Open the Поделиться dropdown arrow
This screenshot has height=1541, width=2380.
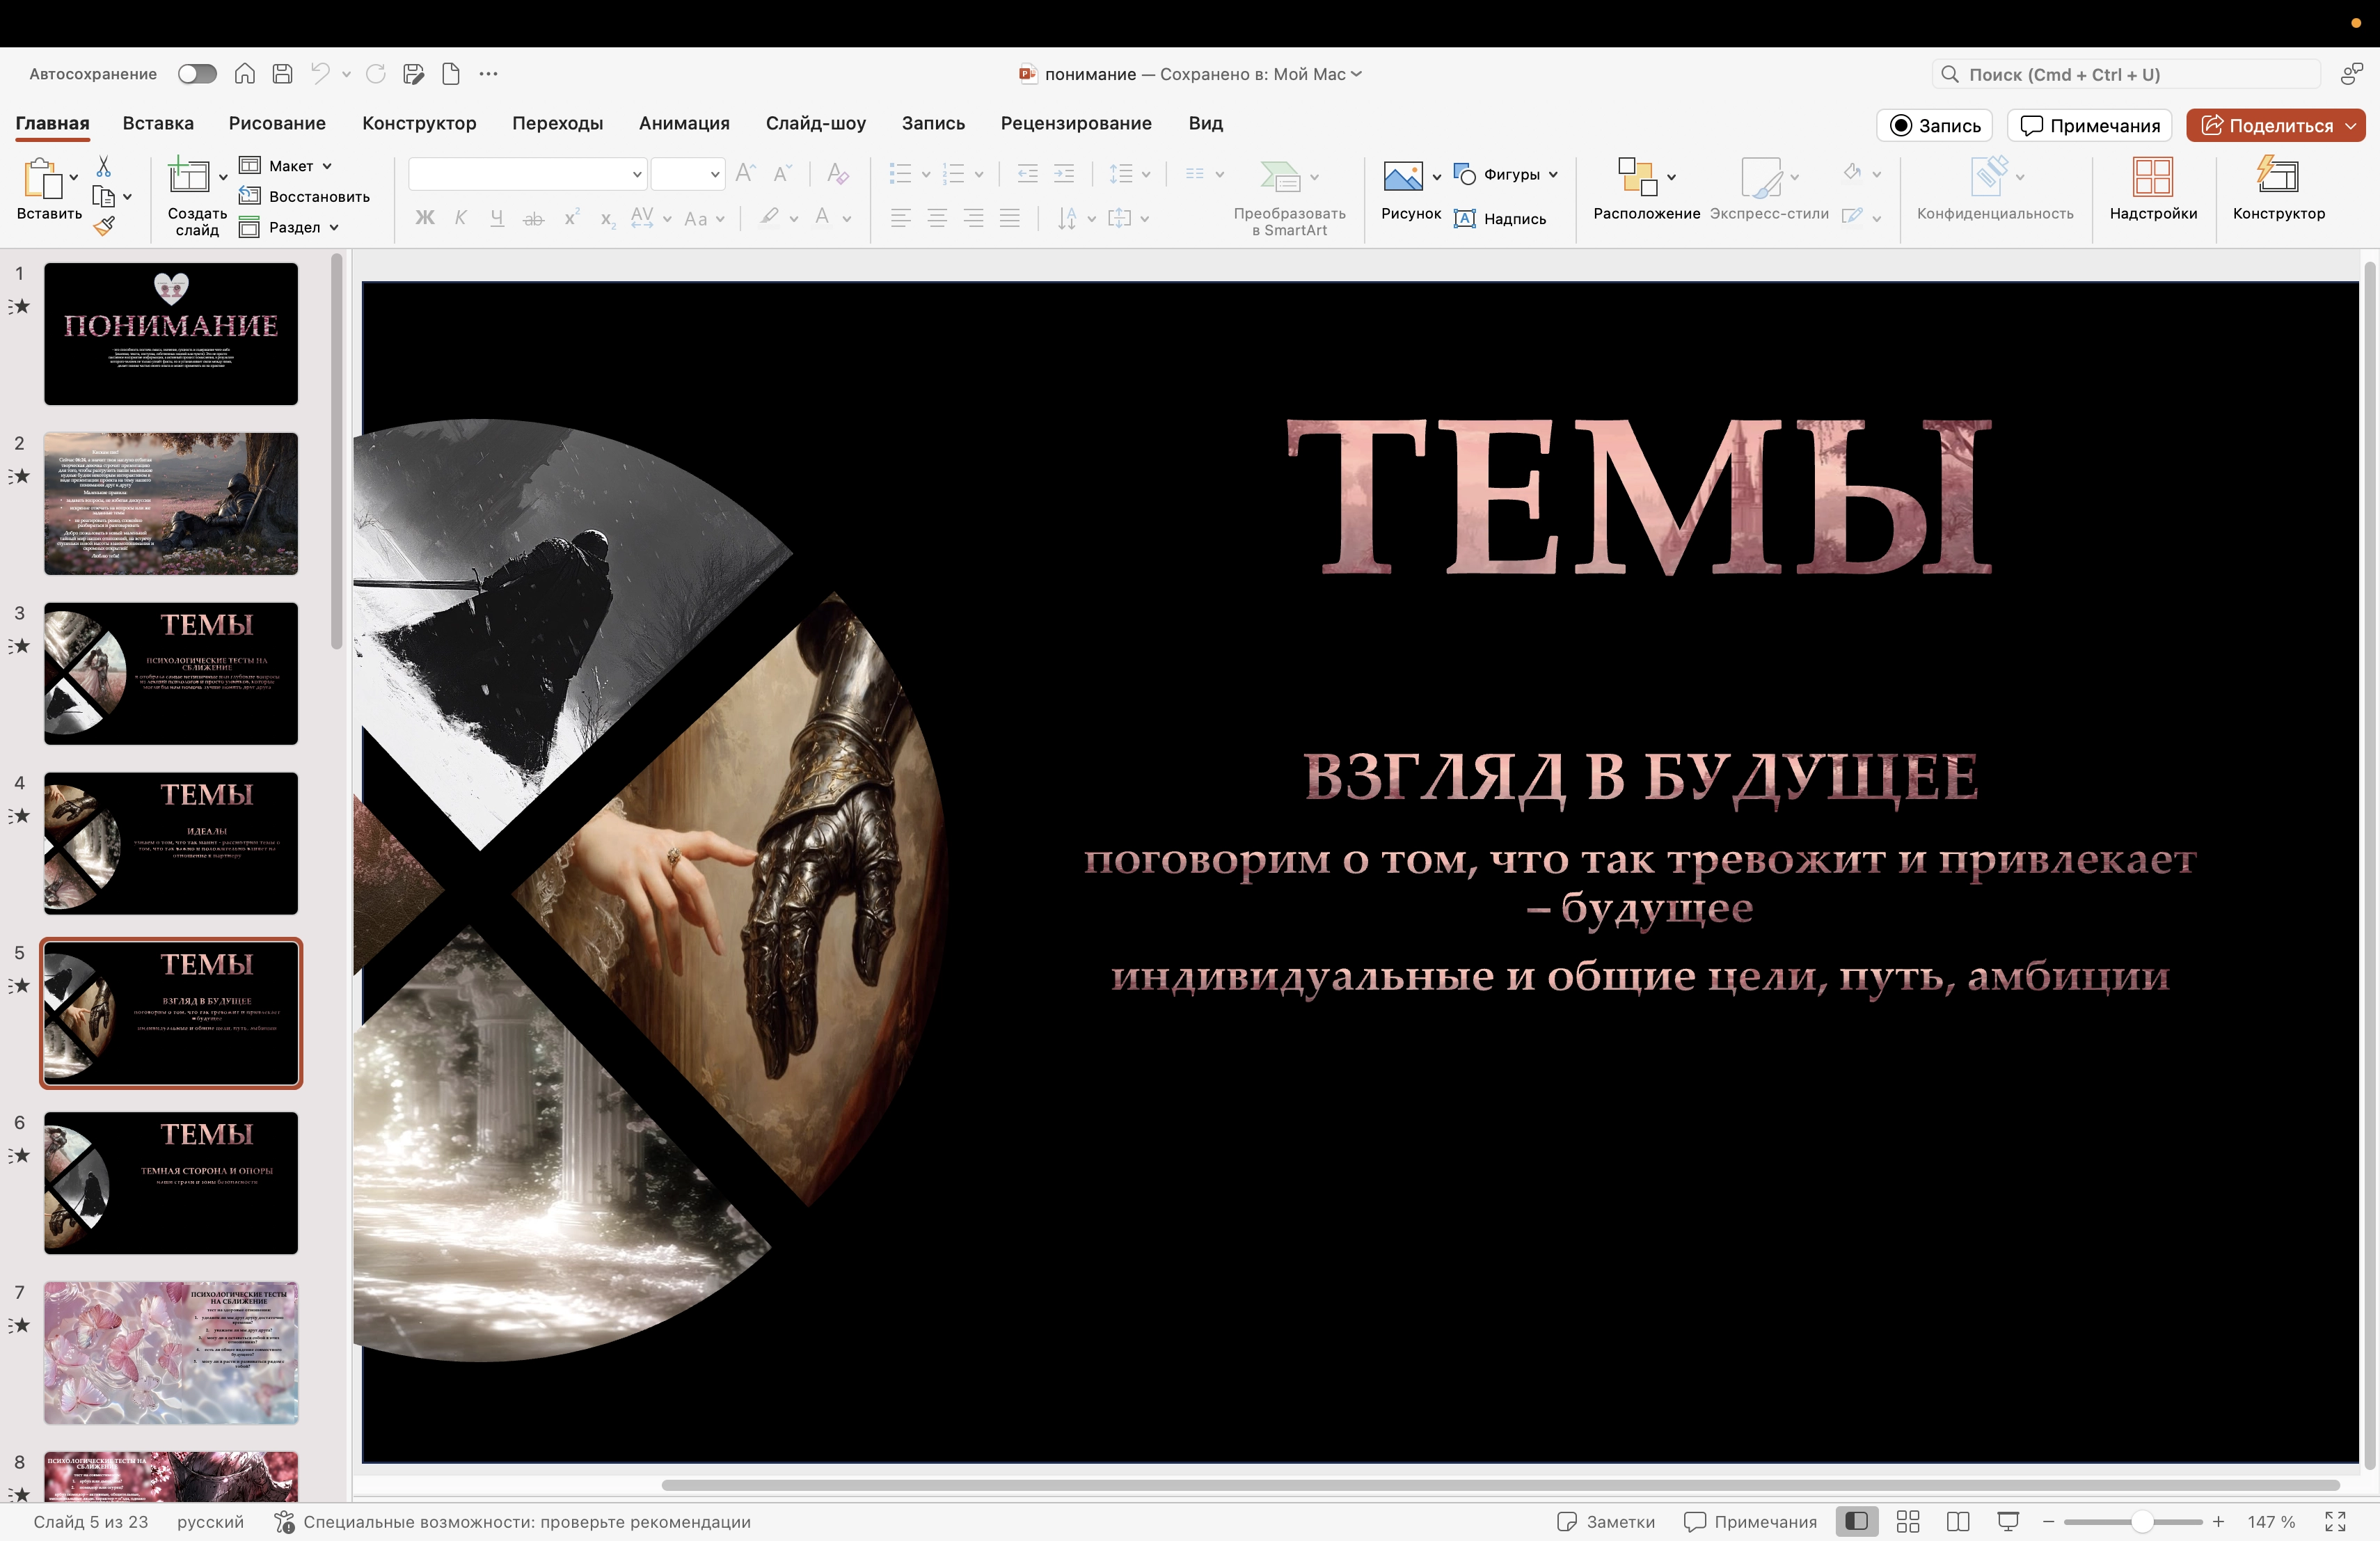coord(2350,126)
